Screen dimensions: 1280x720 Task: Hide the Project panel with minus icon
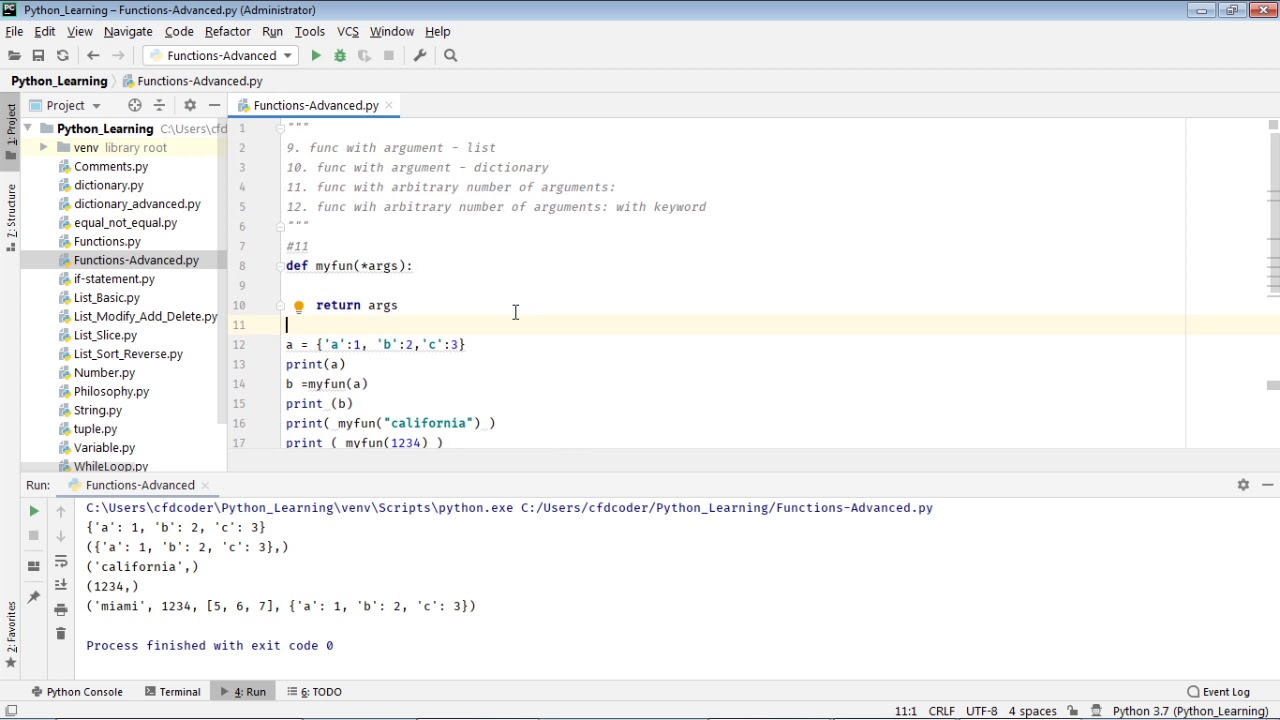tap(214, 105)
